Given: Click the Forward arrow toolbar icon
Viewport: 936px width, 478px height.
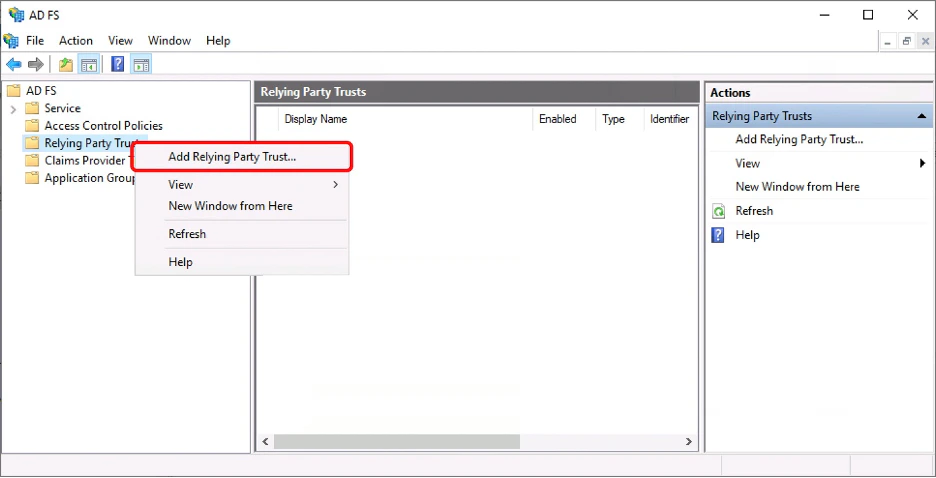Looking at the screenshot, I should [x=36, y=64].
